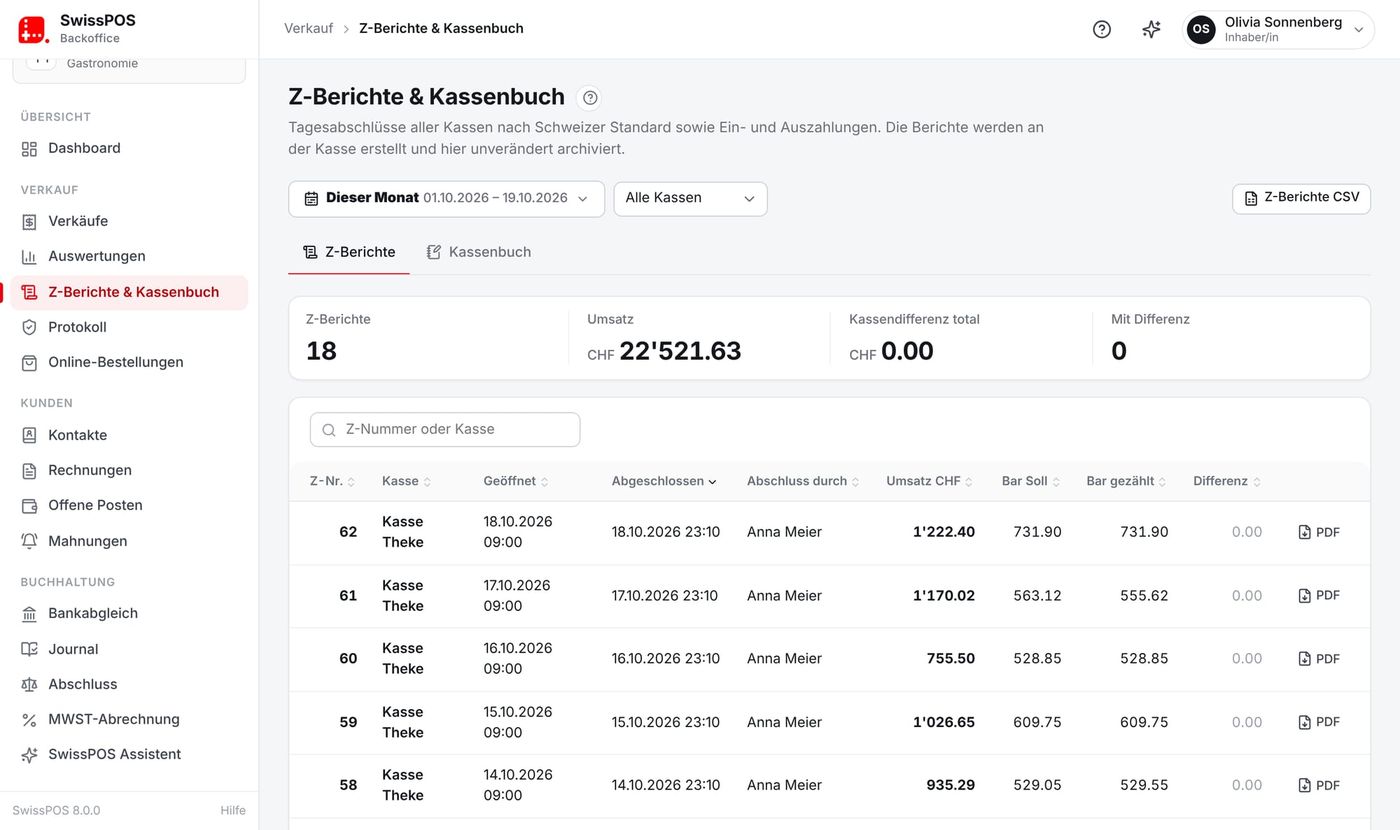Click the Verkauf breadcrumb link
This screenshot has width=1400, height=830.
click(308, 28)
